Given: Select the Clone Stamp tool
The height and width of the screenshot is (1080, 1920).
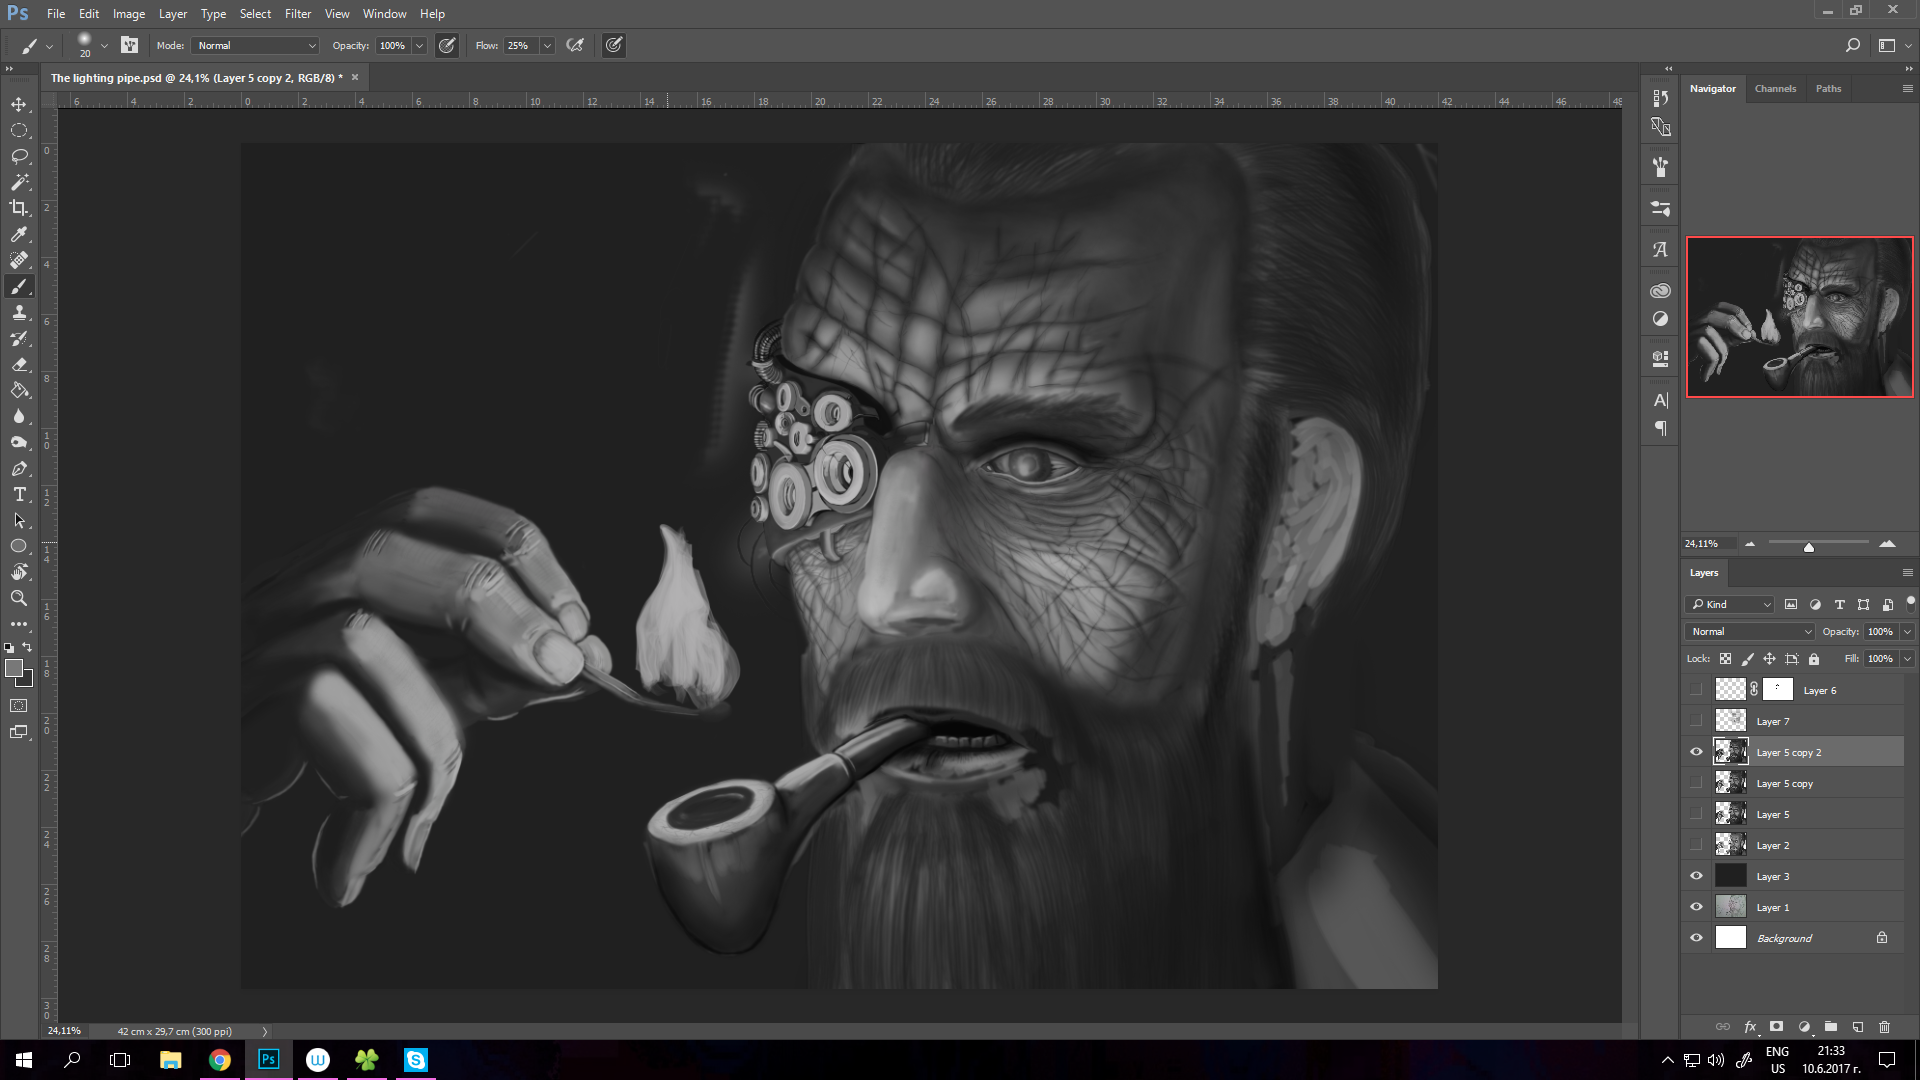Looking at the screenshot, I should click(19, 313).
